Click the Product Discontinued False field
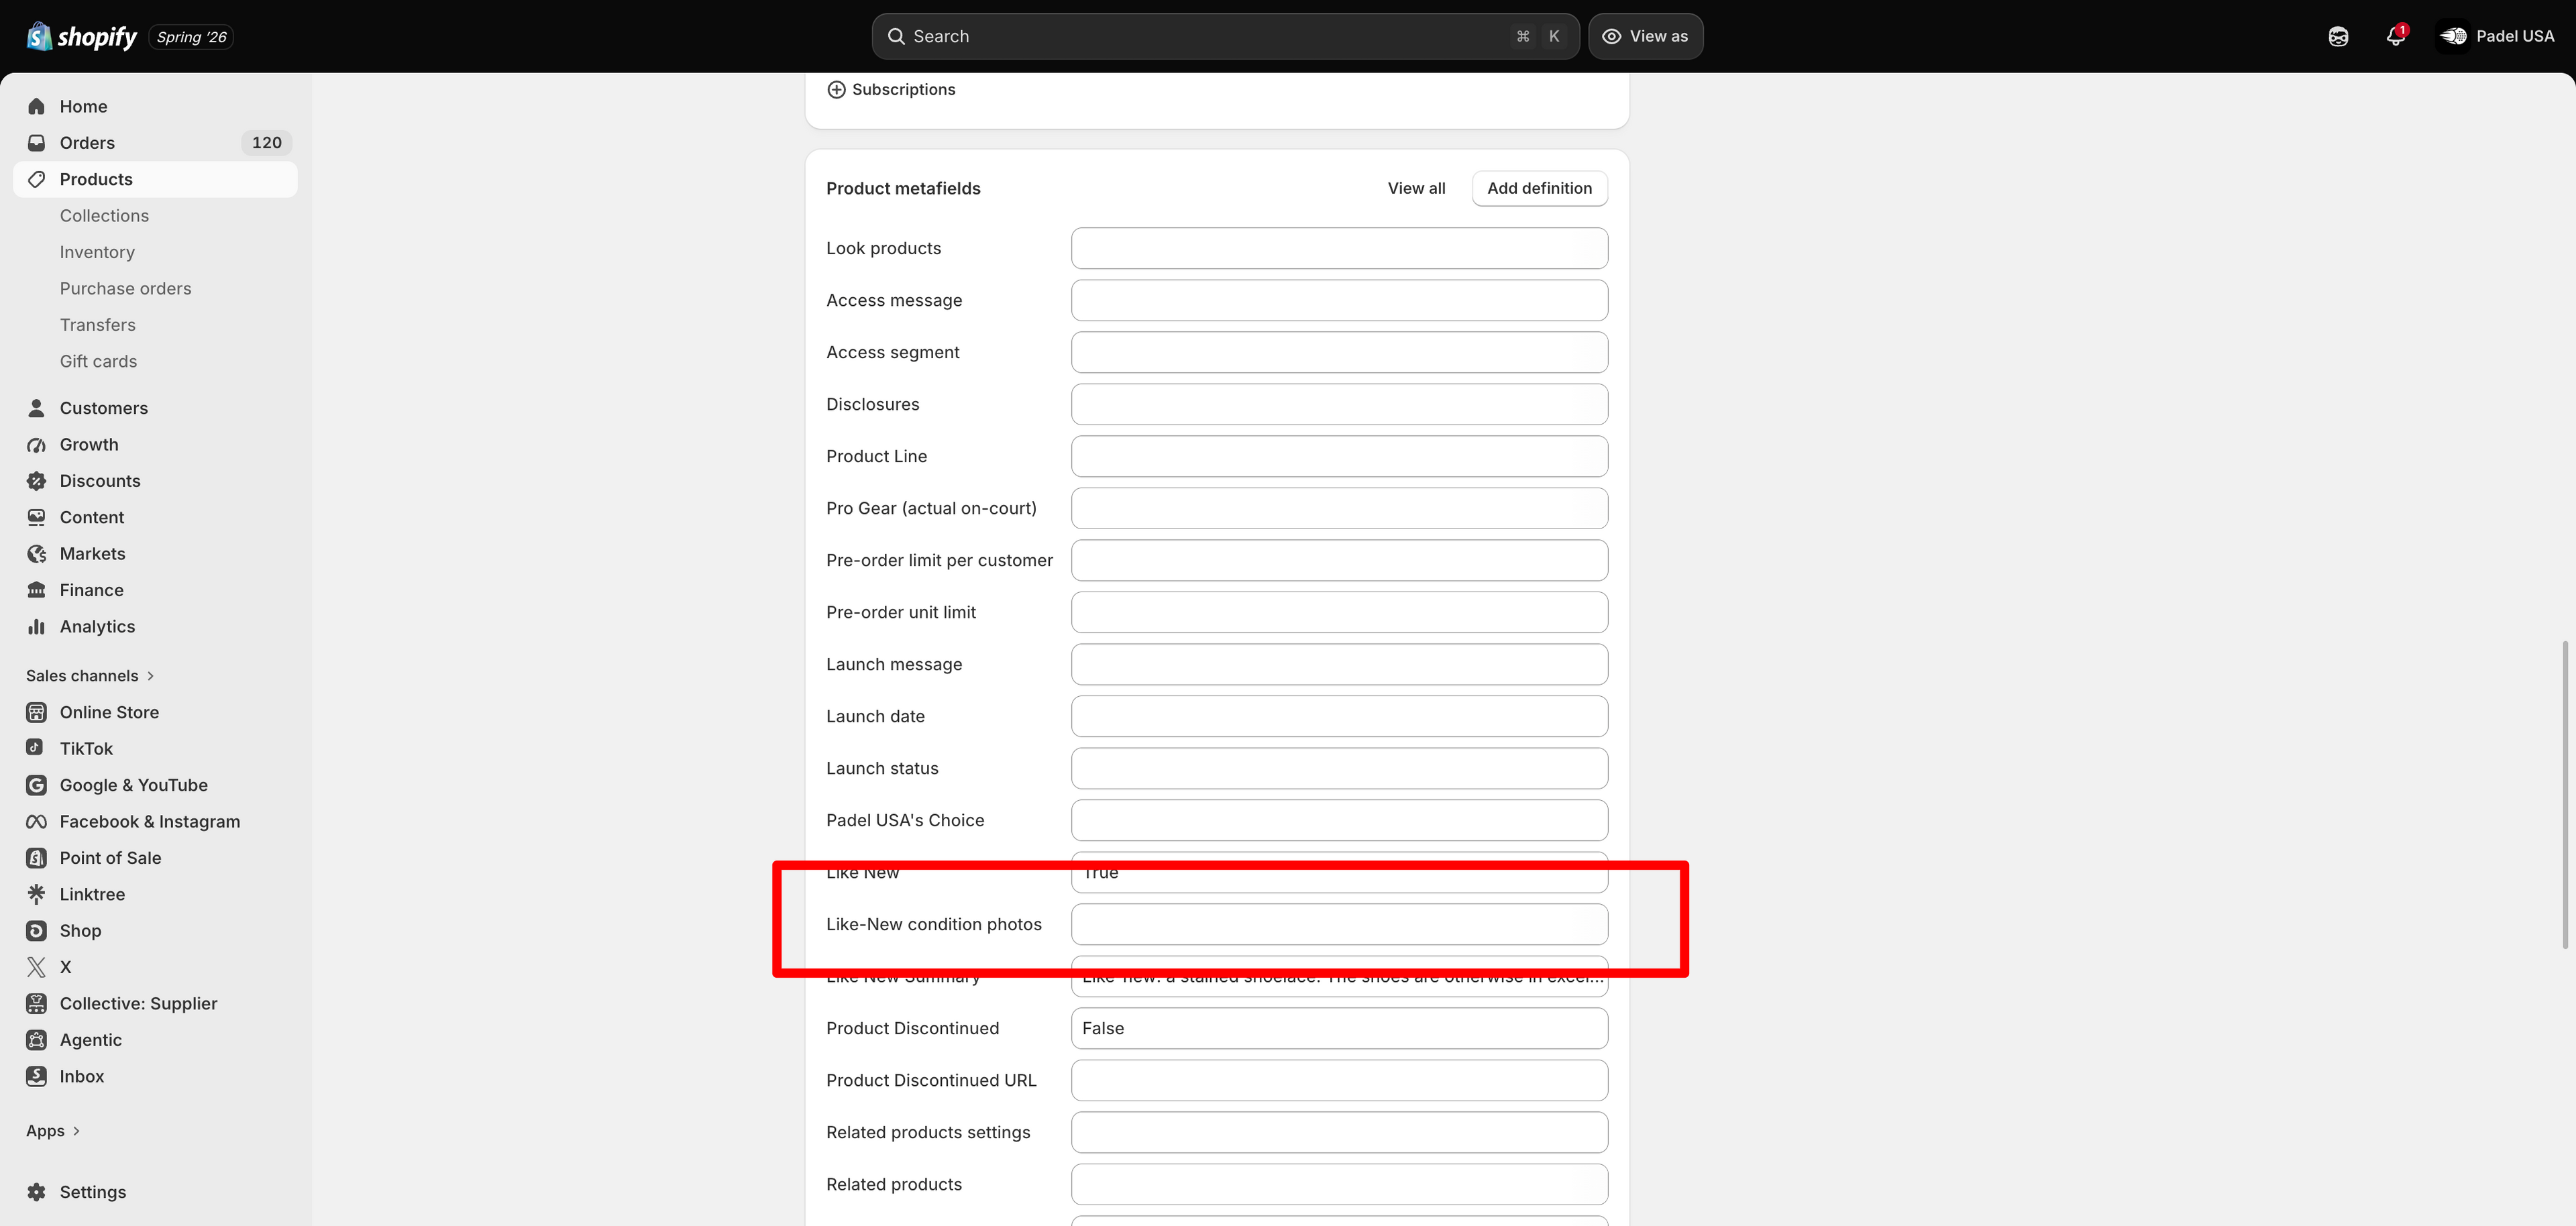2576x1226 pixels. tap(1339, 1028)
